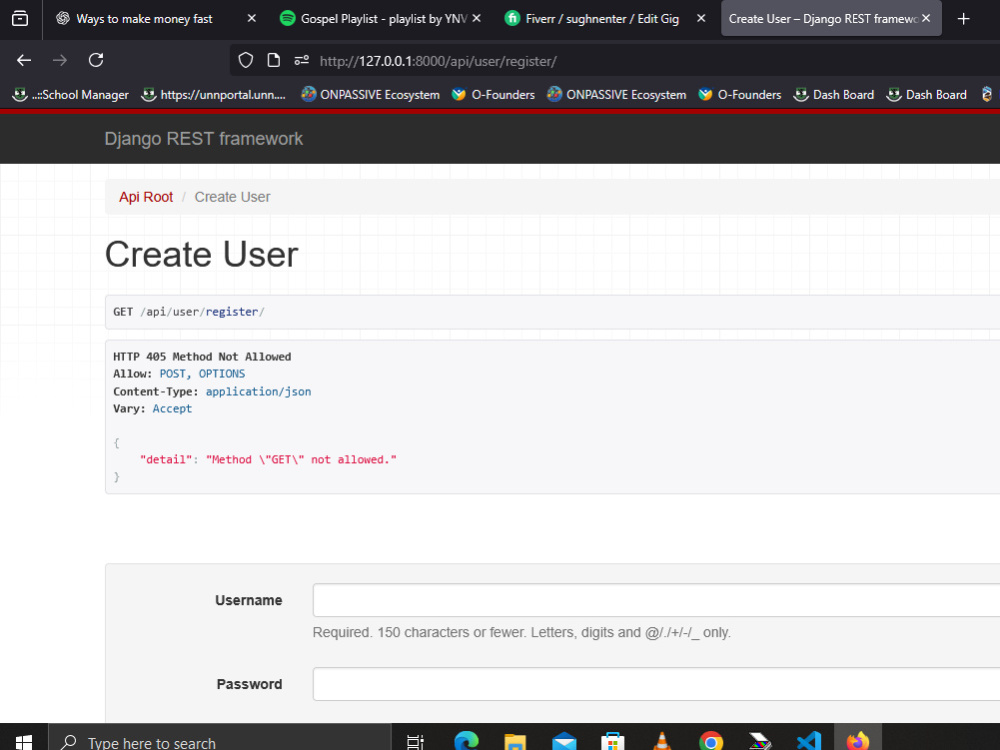This screenshot has width=1000, height=750.
Task: Go to Api Root breadcrumb
Action: coord(145,197)
